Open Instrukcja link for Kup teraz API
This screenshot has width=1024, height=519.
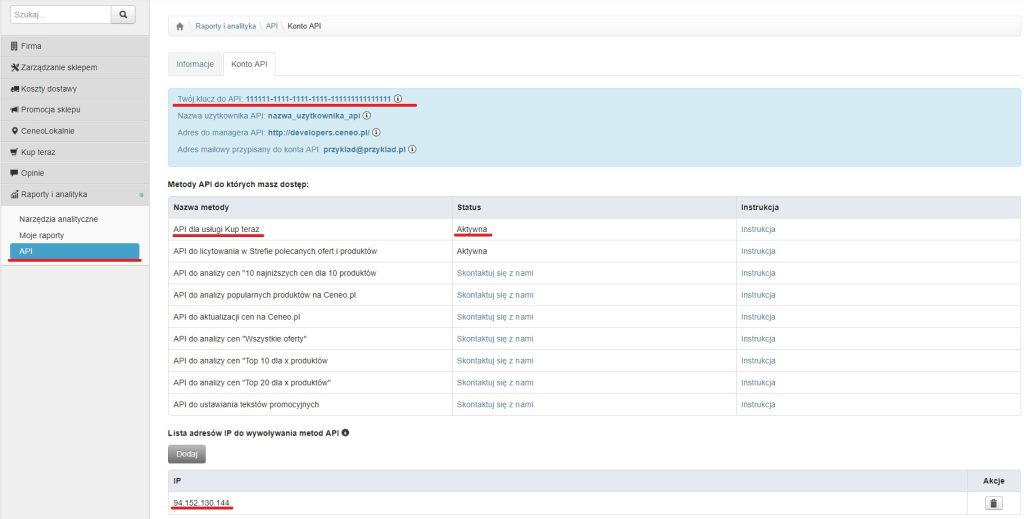click(758, 229)
